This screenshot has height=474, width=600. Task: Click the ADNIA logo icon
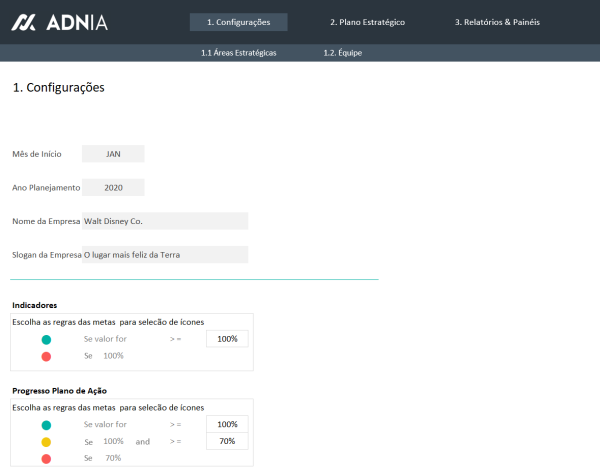tap(28, 22)
